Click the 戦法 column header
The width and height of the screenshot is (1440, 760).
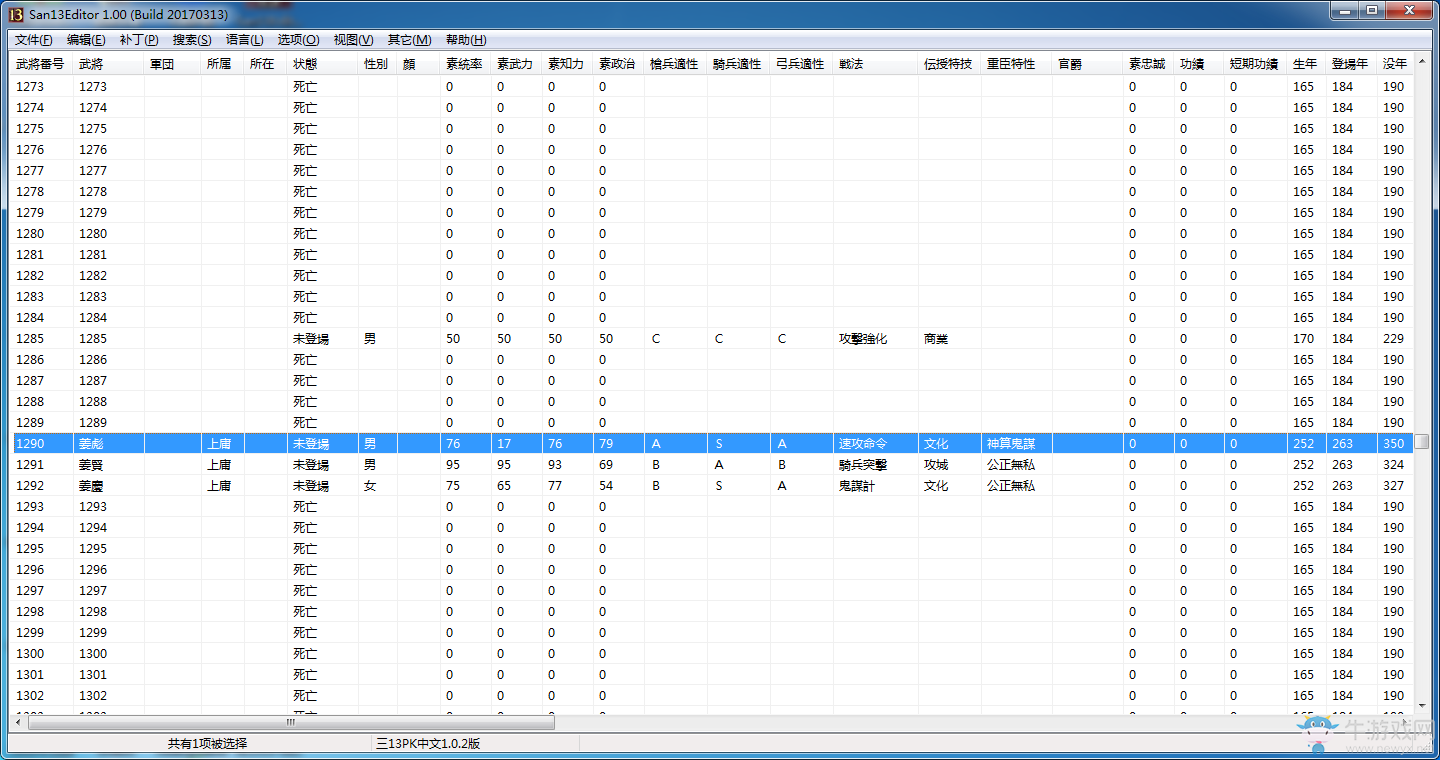tap(875, 64)
